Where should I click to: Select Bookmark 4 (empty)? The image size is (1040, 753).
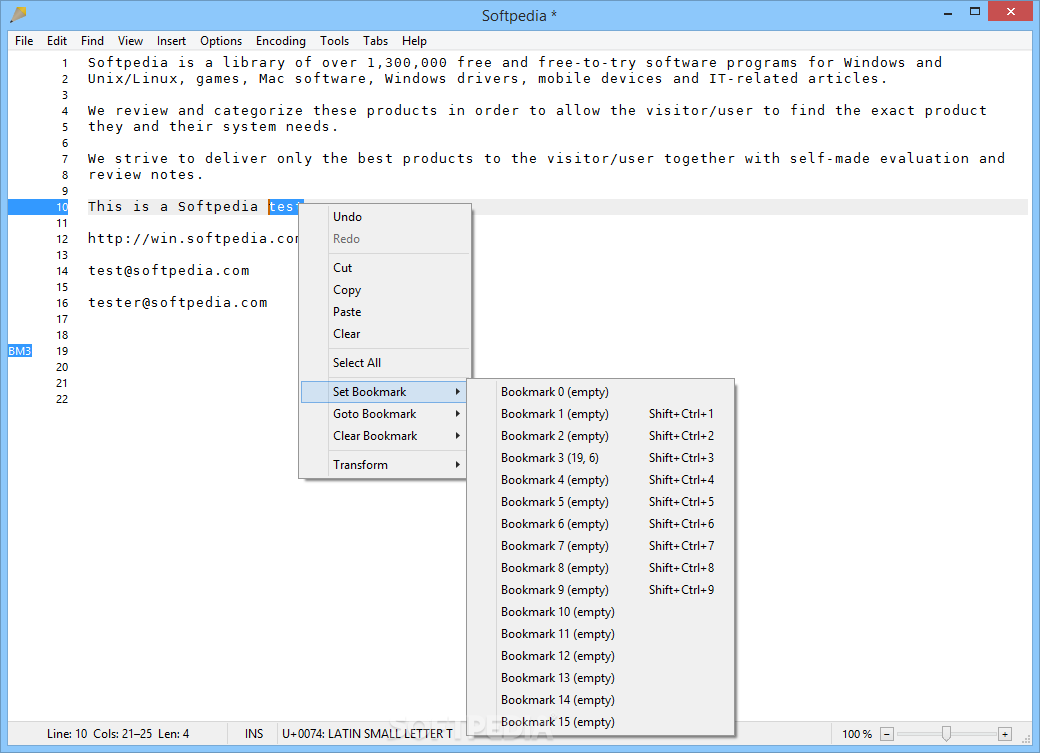tap(601, 480)
